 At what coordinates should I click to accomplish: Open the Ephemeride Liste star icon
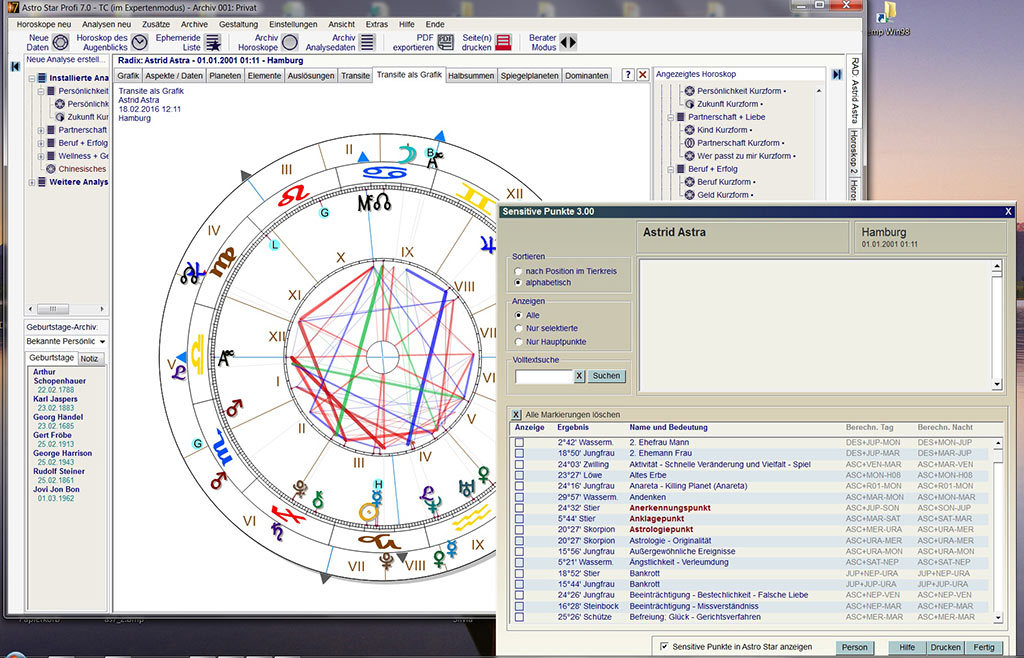pyautogui.click(x=213, y=42)
